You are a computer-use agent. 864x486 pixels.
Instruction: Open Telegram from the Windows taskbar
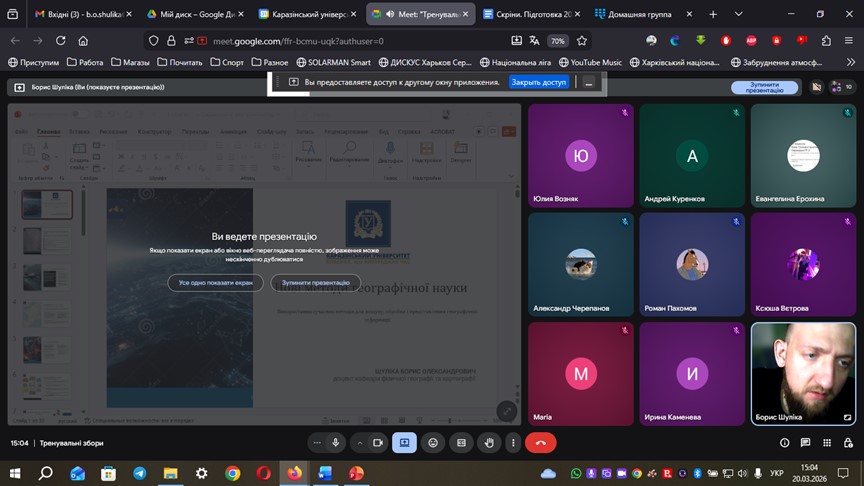click(x=139, y=473)
